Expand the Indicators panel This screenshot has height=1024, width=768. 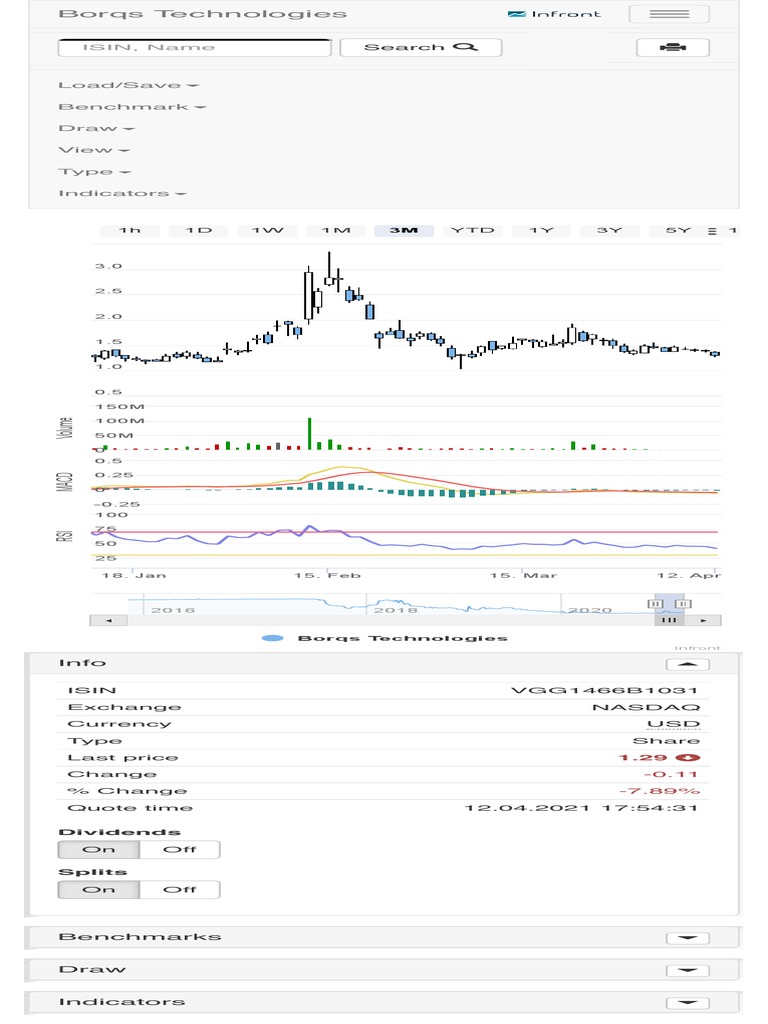(x=688, y=1002)
